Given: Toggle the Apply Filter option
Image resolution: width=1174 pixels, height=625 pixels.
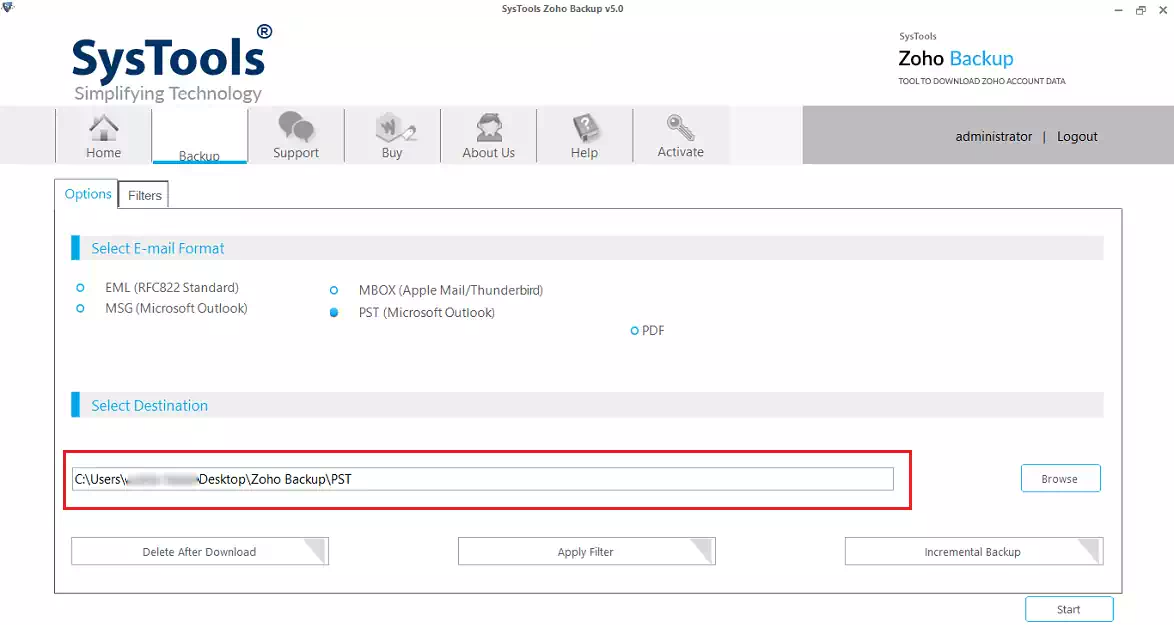Looking at the screenshot, I should point(586,552).
